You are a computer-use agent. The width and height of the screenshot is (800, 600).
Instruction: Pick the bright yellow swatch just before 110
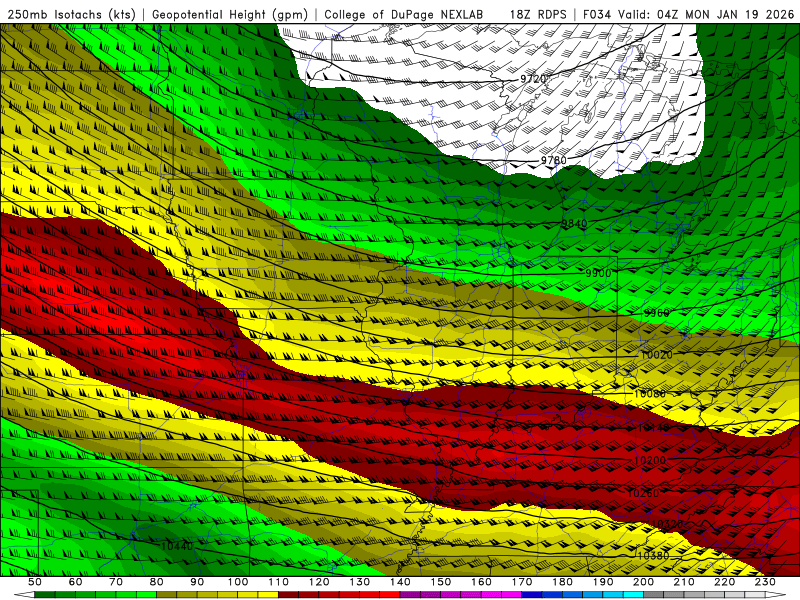click(268, 594)
